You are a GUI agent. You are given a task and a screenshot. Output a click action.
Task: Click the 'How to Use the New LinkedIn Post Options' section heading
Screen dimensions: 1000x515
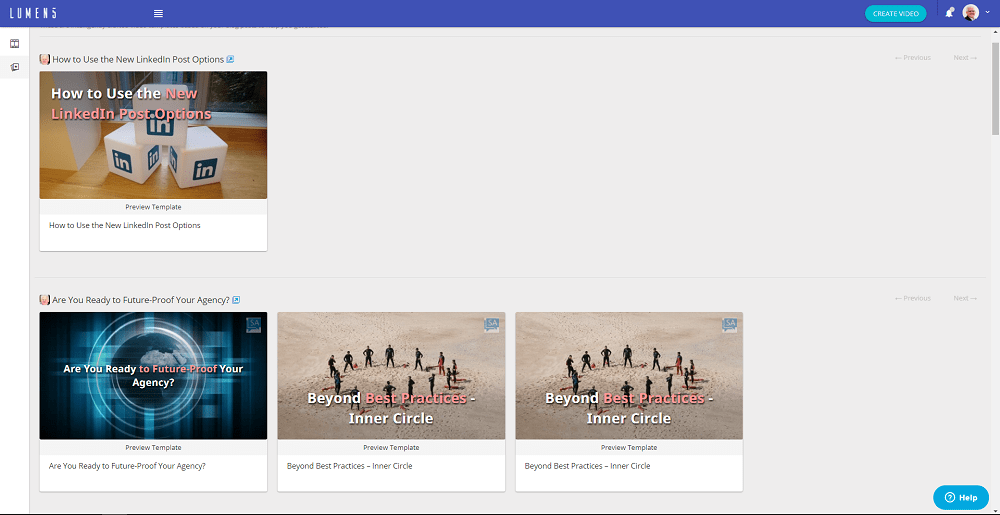(x=138, y=59)
